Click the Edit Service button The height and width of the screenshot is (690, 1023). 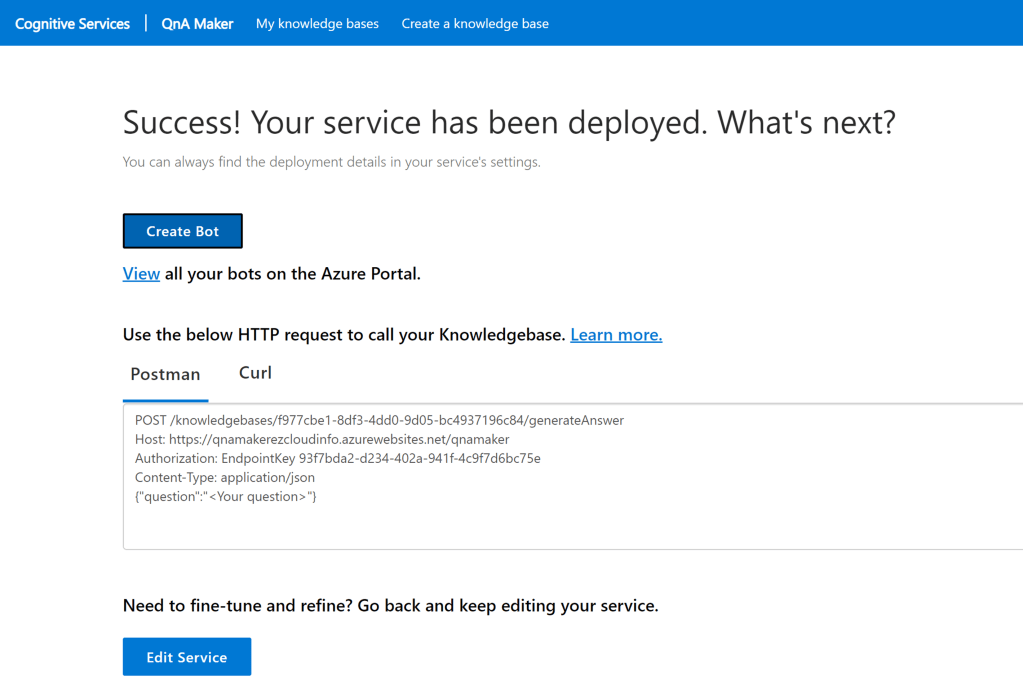point(187,657)
